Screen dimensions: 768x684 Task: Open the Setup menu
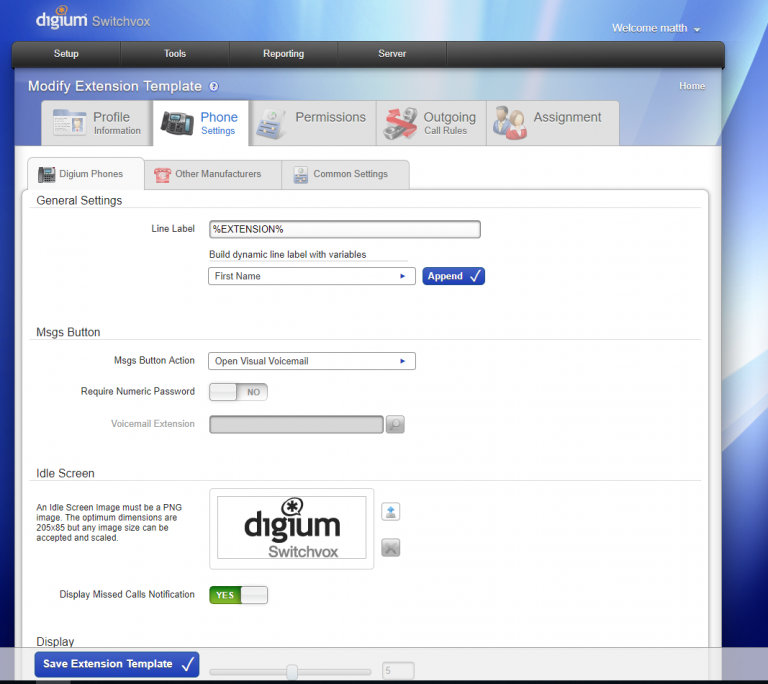[66, 54]
